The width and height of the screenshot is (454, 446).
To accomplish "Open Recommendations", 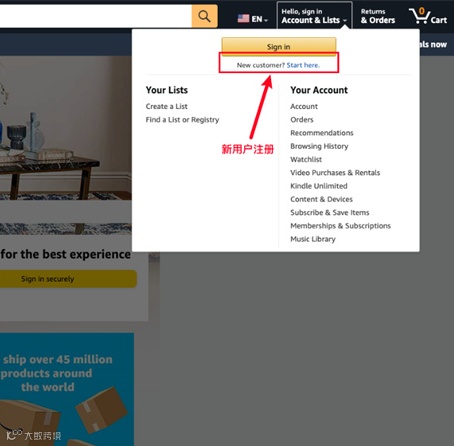I will [x=322, y=133].
